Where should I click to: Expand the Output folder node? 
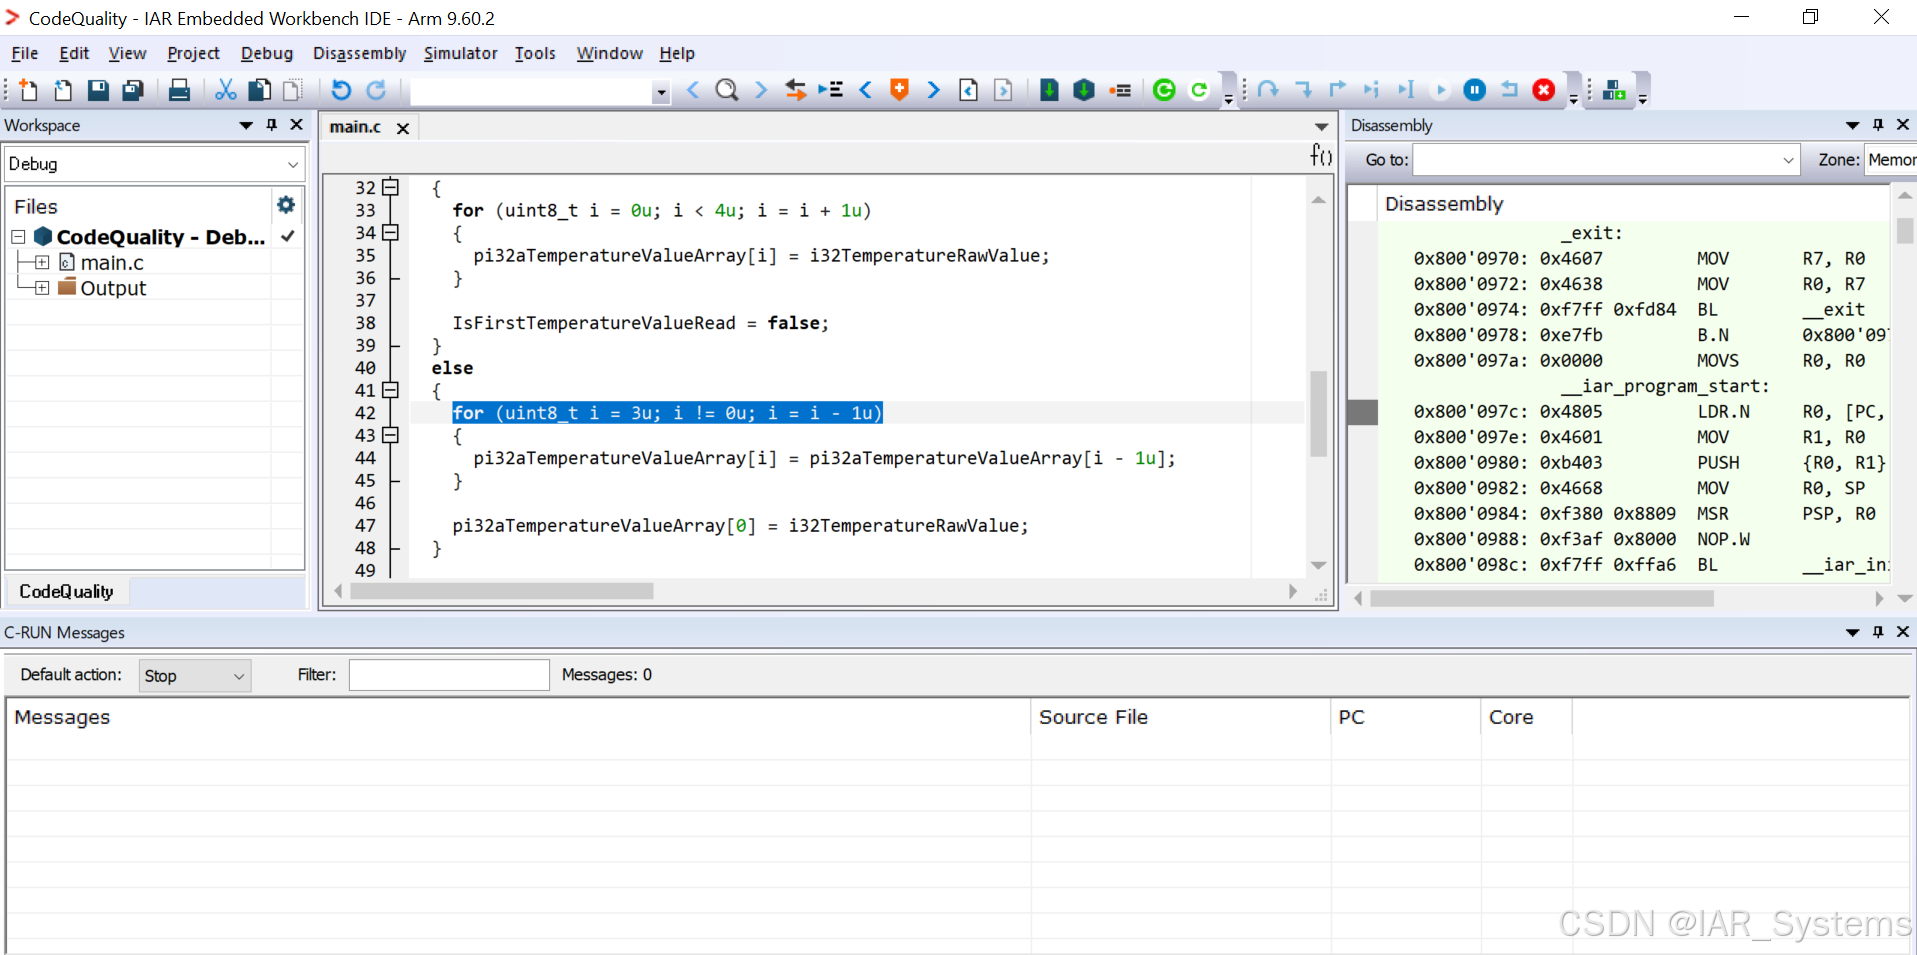pyautogui.click(x=42, y=288)
